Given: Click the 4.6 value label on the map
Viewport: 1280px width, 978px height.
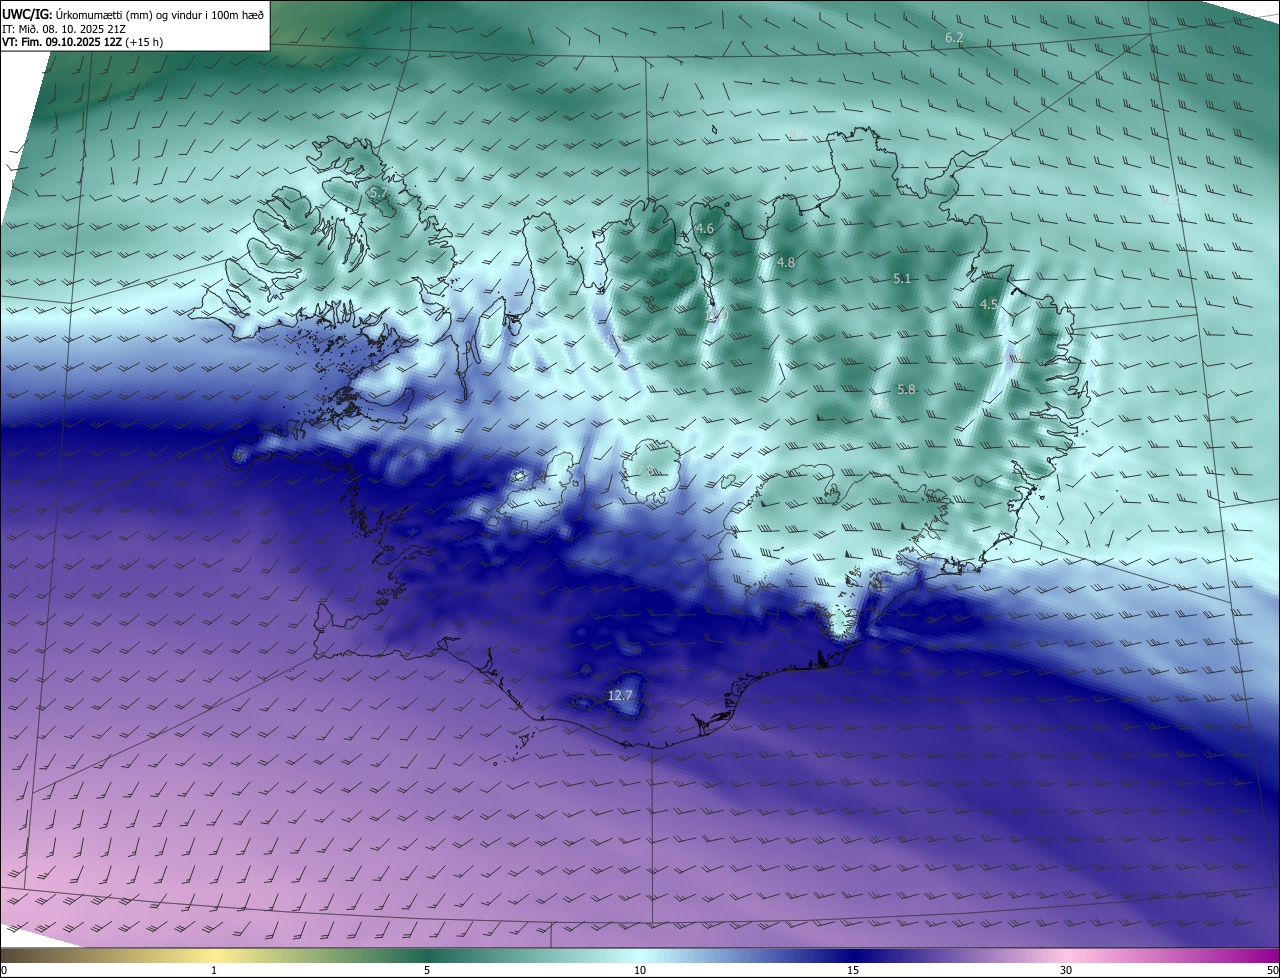Looking at the screenshot, I should pos(705,229).
